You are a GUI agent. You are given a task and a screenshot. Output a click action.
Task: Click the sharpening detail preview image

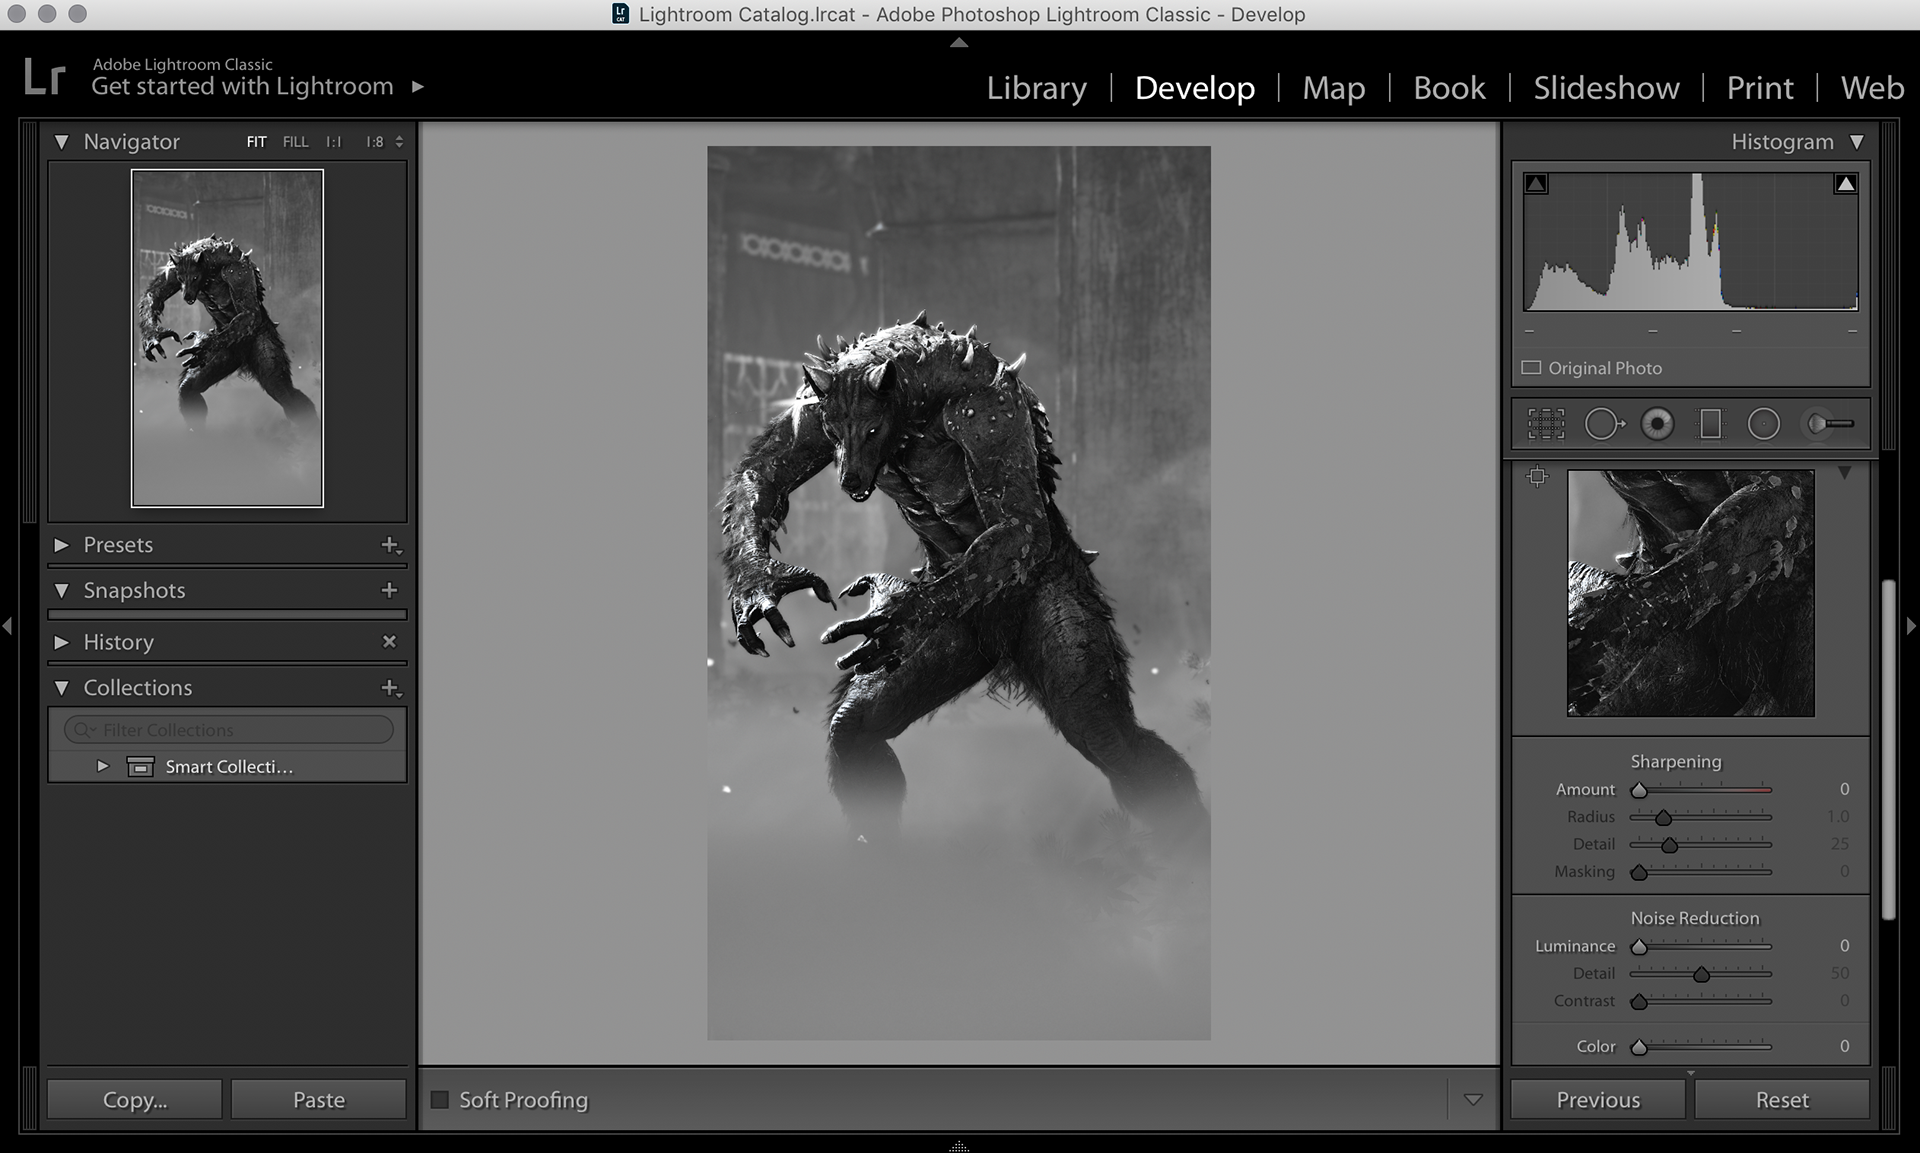(1690, 593)
